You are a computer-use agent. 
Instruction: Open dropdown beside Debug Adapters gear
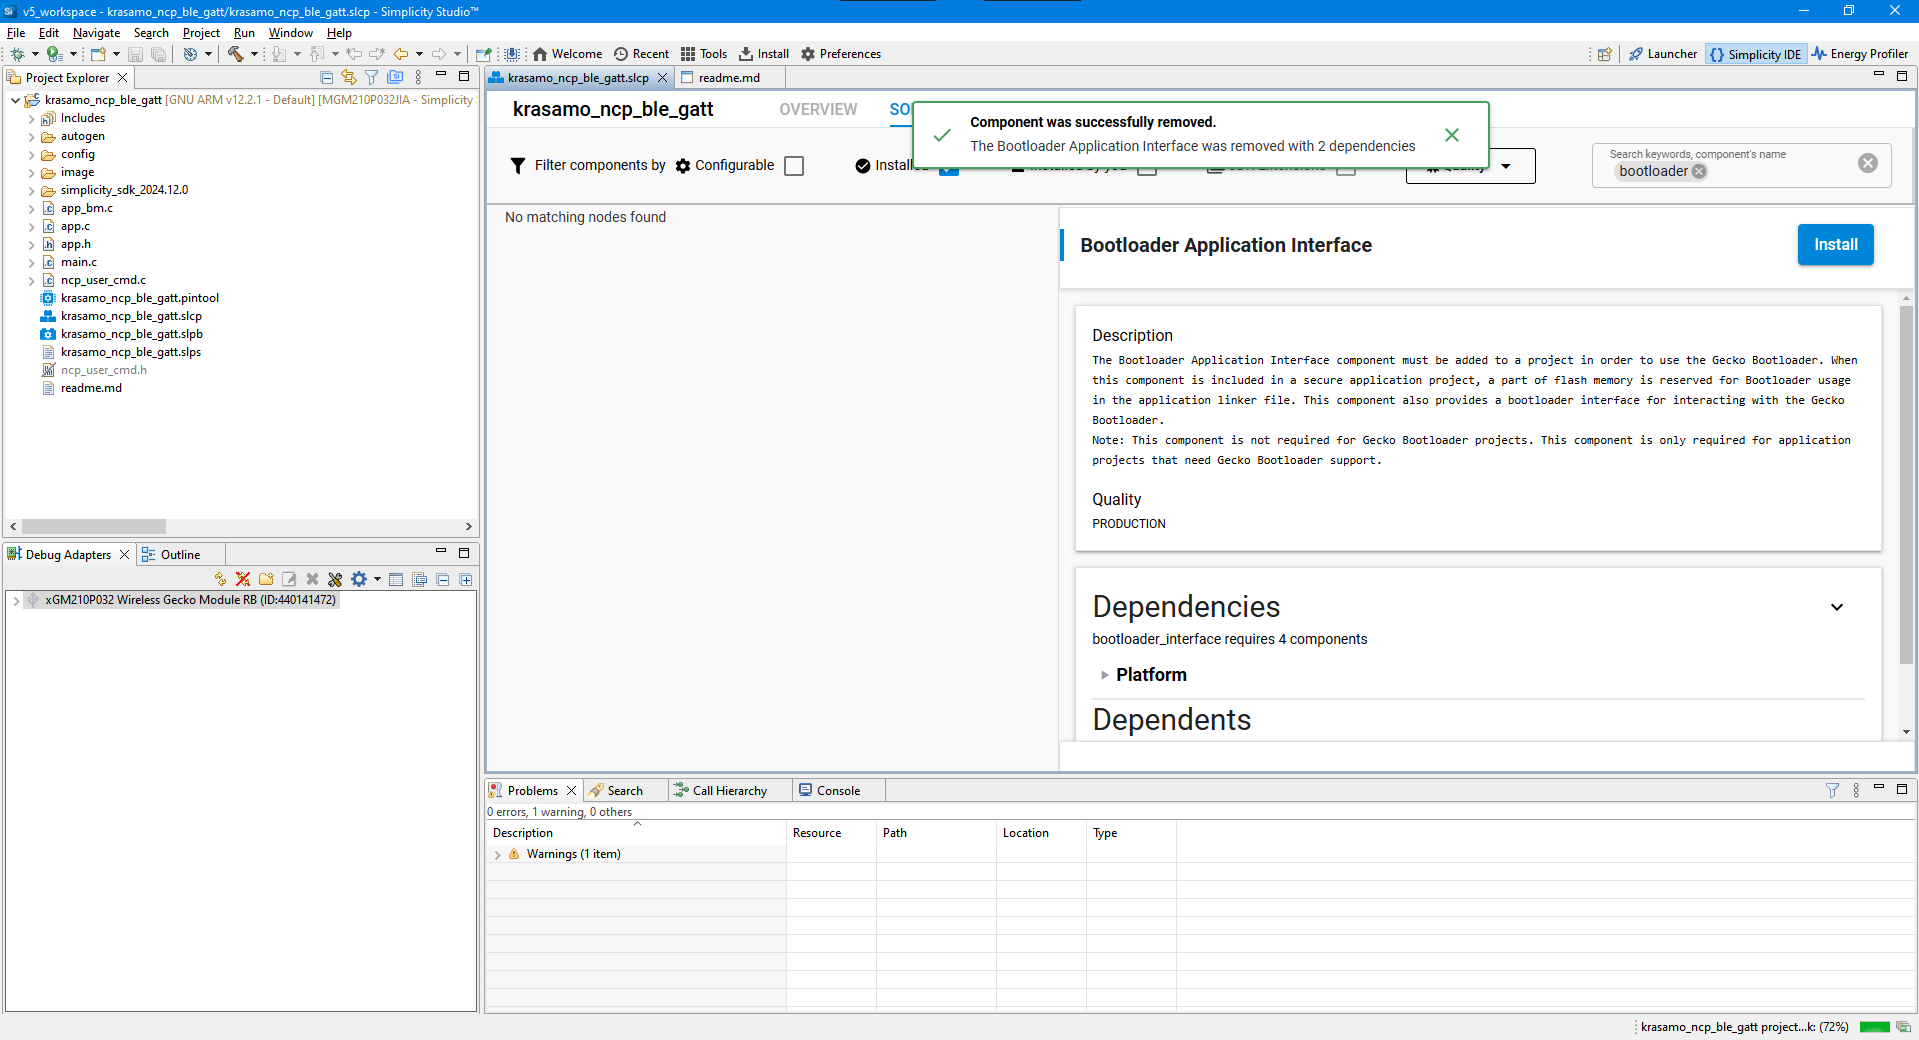click(377, 579)
